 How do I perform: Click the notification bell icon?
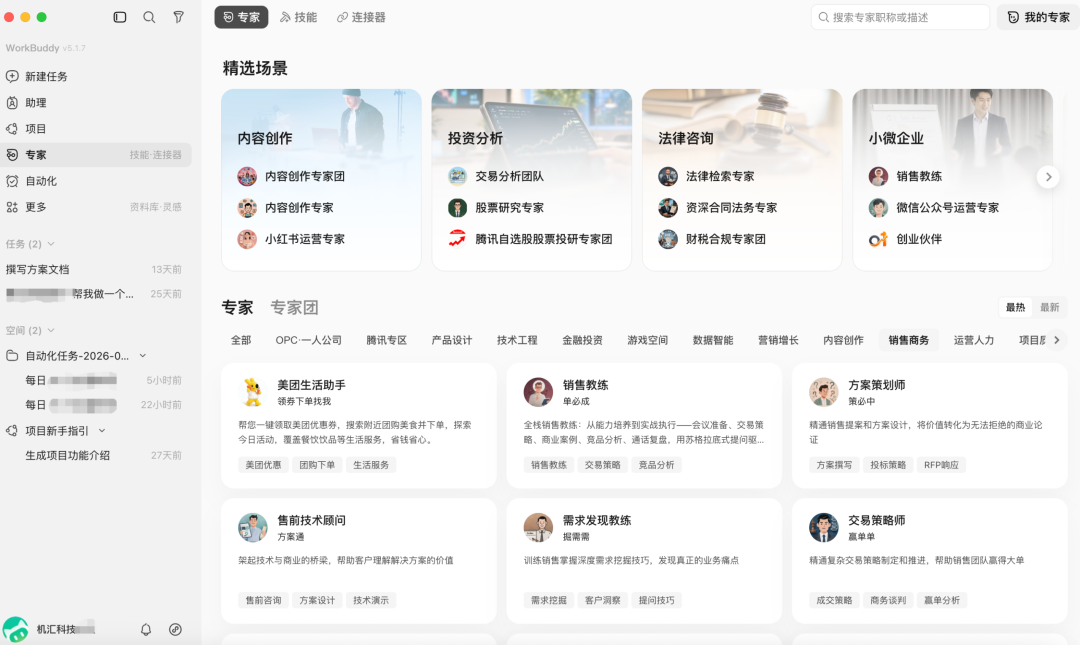[x=146, y=629]
